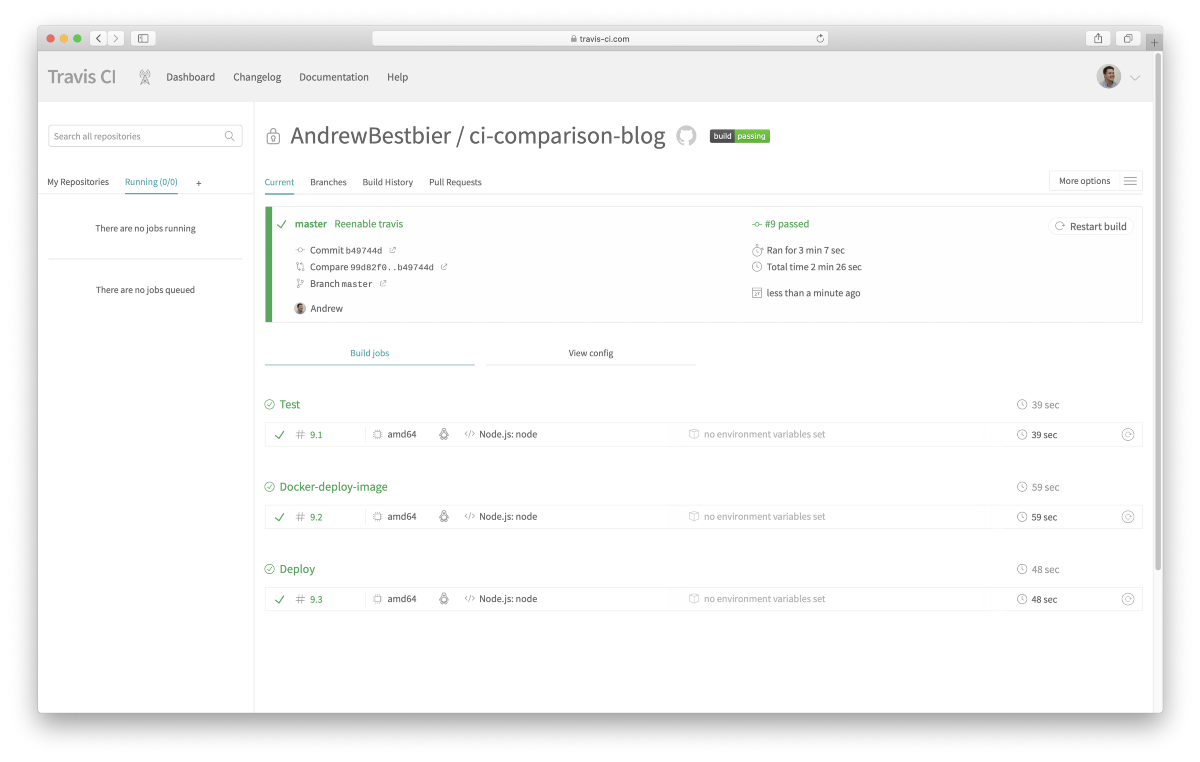Viewport: 1200px width, 762px height.
Task: Click the user avatar in header
Action: (x=1109, y=77)
